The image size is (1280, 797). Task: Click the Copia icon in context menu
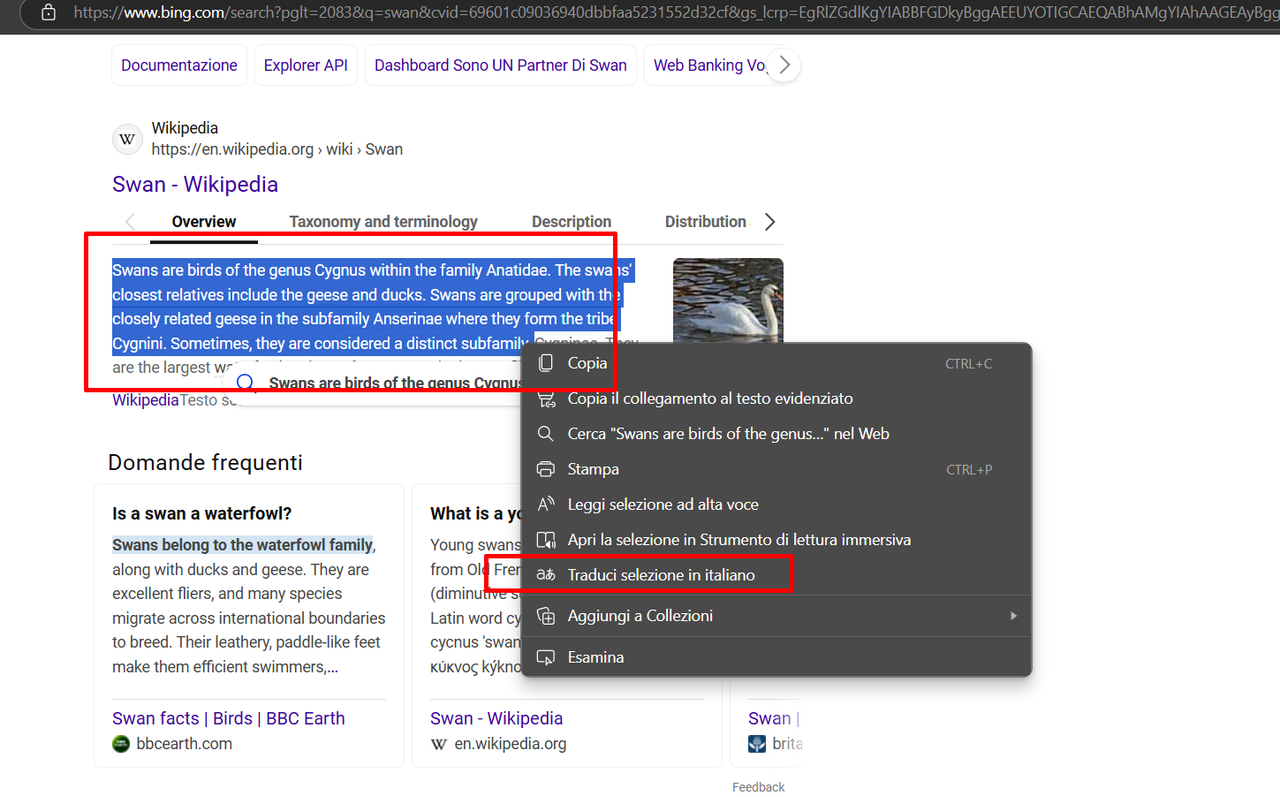(546, 363)
